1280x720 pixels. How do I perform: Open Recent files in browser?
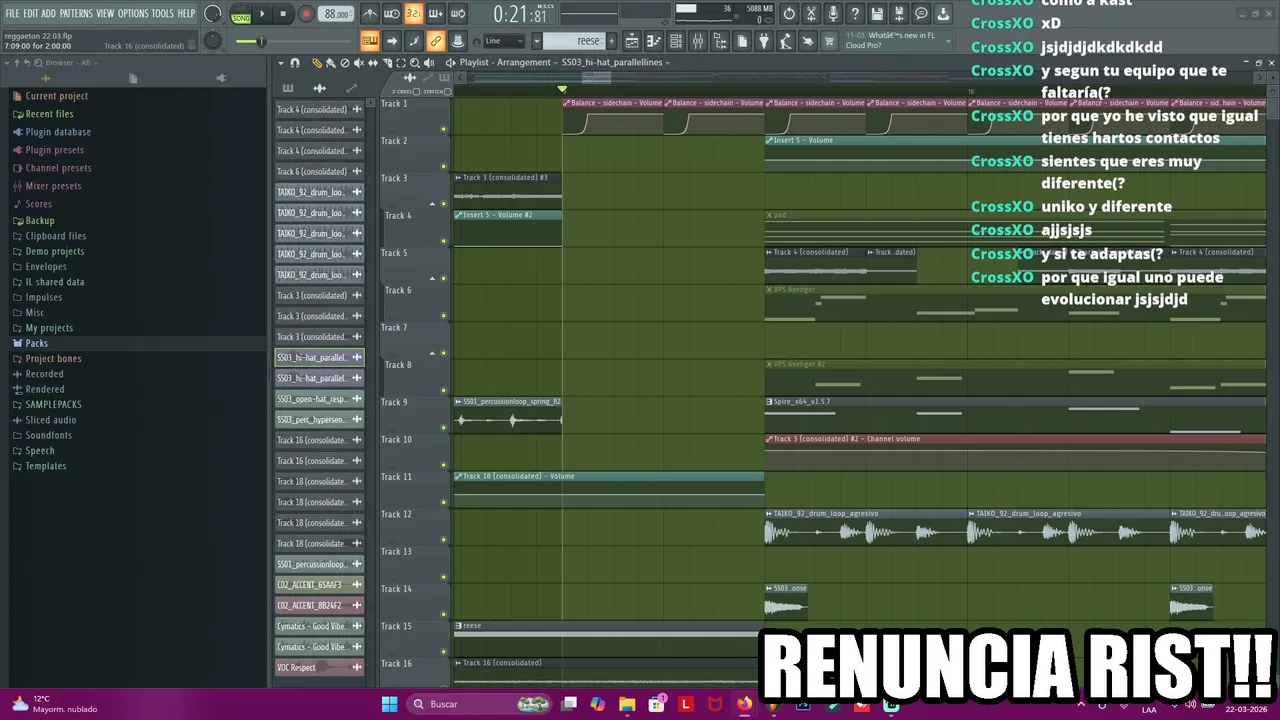[49, 114]
